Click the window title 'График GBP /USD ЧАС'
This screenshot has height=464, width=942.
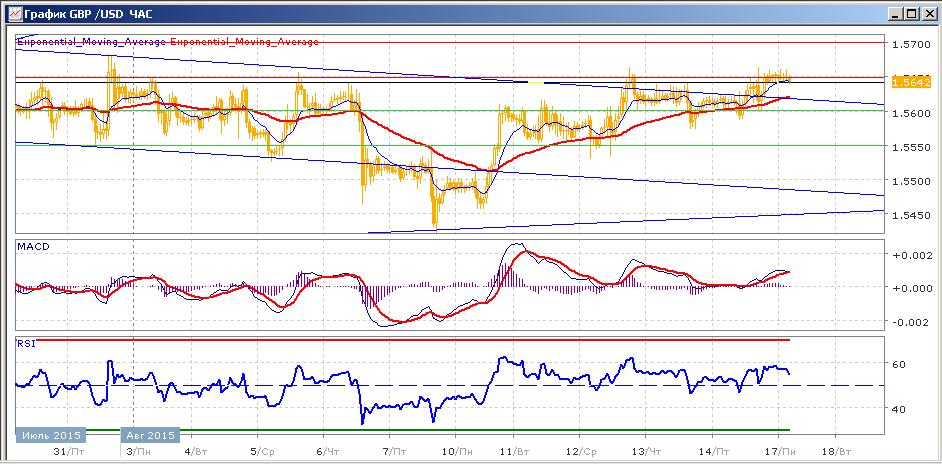coord(88,13)
